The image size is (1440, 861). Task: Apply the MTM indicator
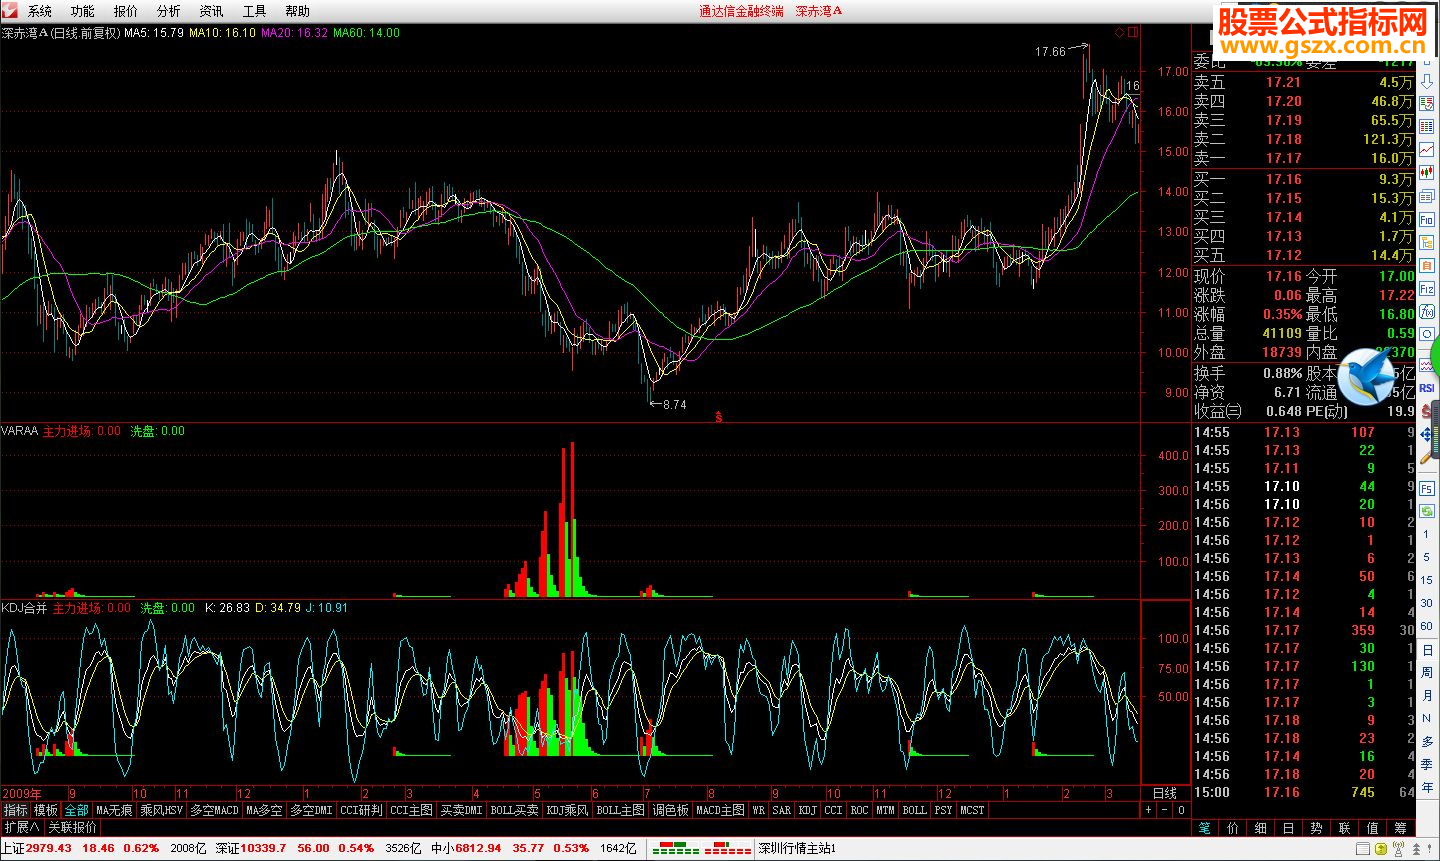click(885, 810)
